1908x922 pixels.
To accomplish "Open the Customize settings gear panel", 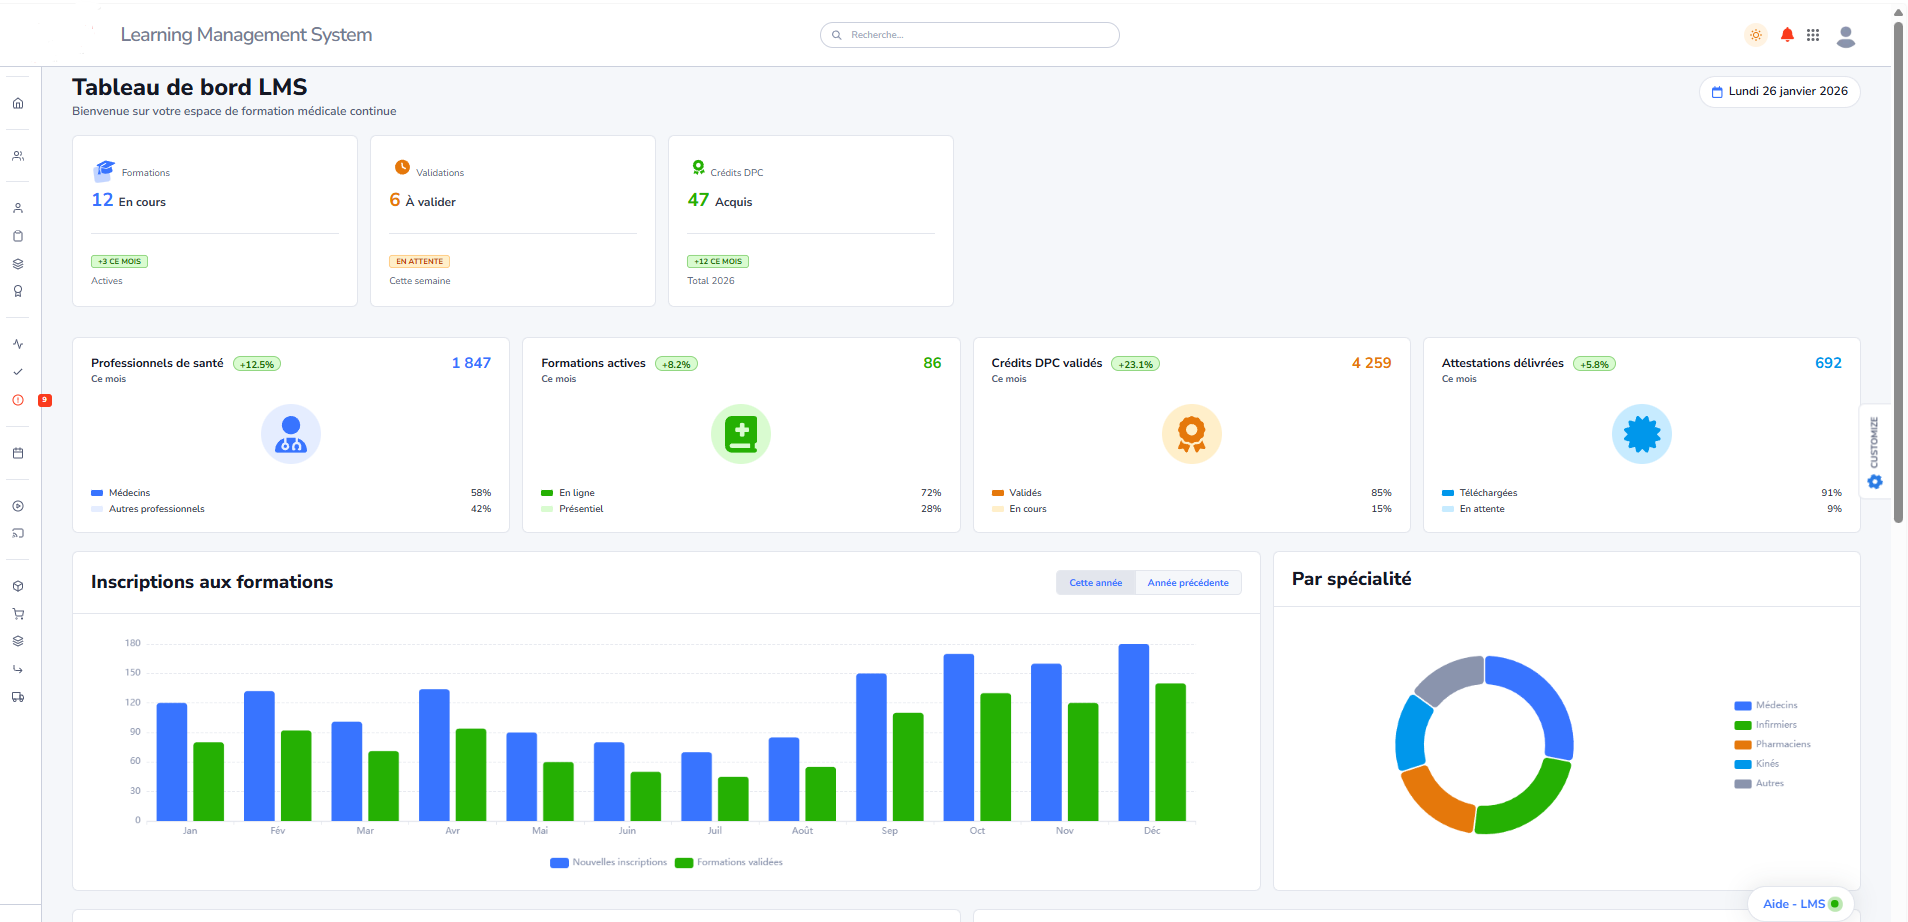I will pyautogui.click(x=1875, y=481).
